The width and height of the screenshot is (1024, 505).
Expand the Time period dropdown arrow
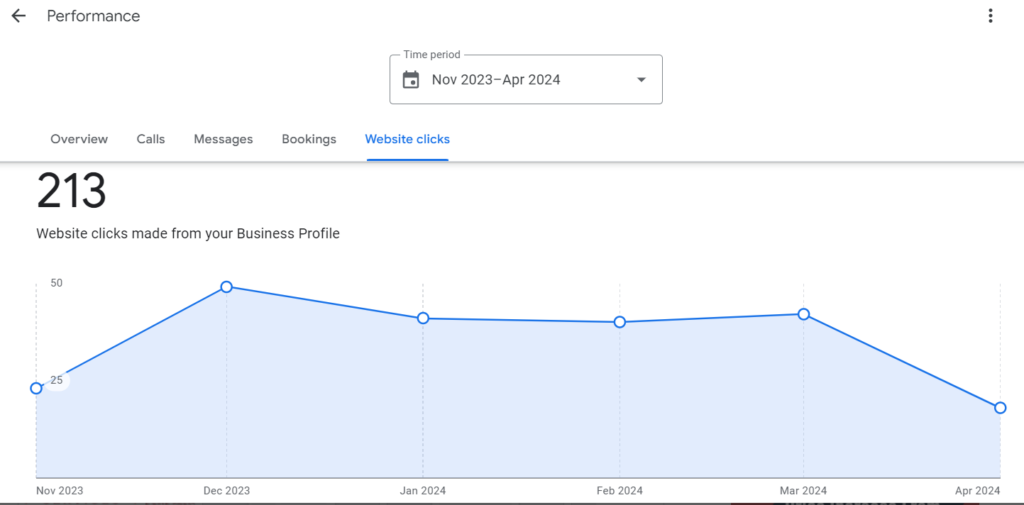click(641, 80)
